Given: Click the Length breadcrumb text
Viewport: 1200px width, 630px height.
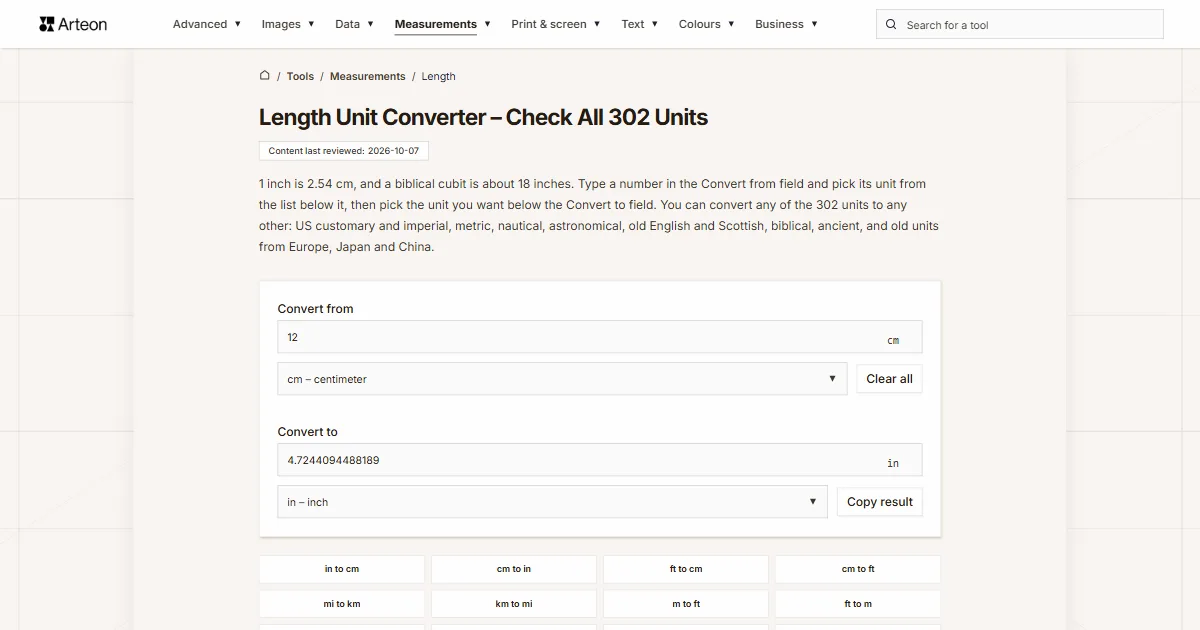Looking at the screenshot, I should [438, 76].
